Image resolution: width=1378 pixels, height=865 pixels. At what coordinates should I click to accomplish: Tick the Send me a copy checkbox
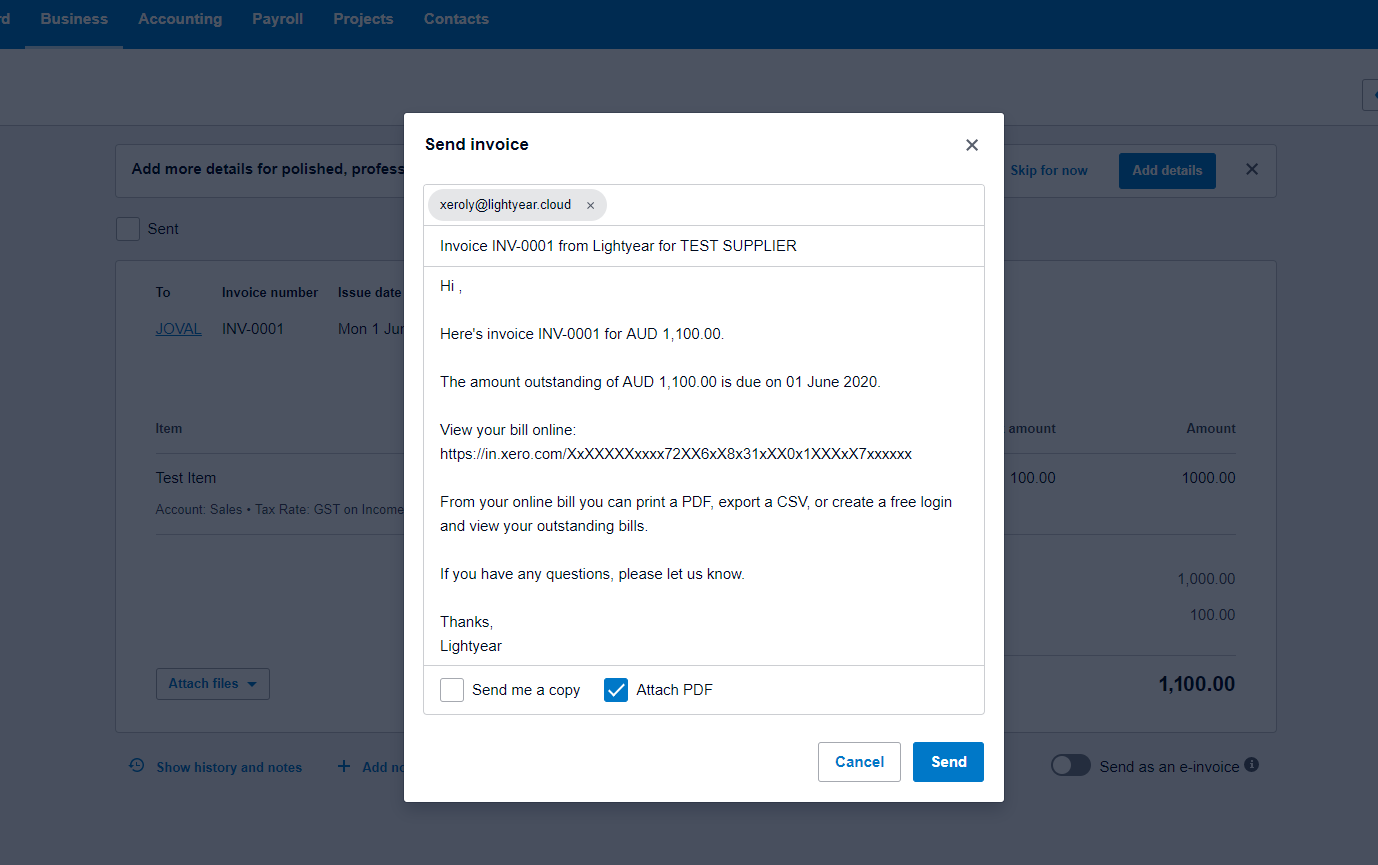tap(452, 690)
